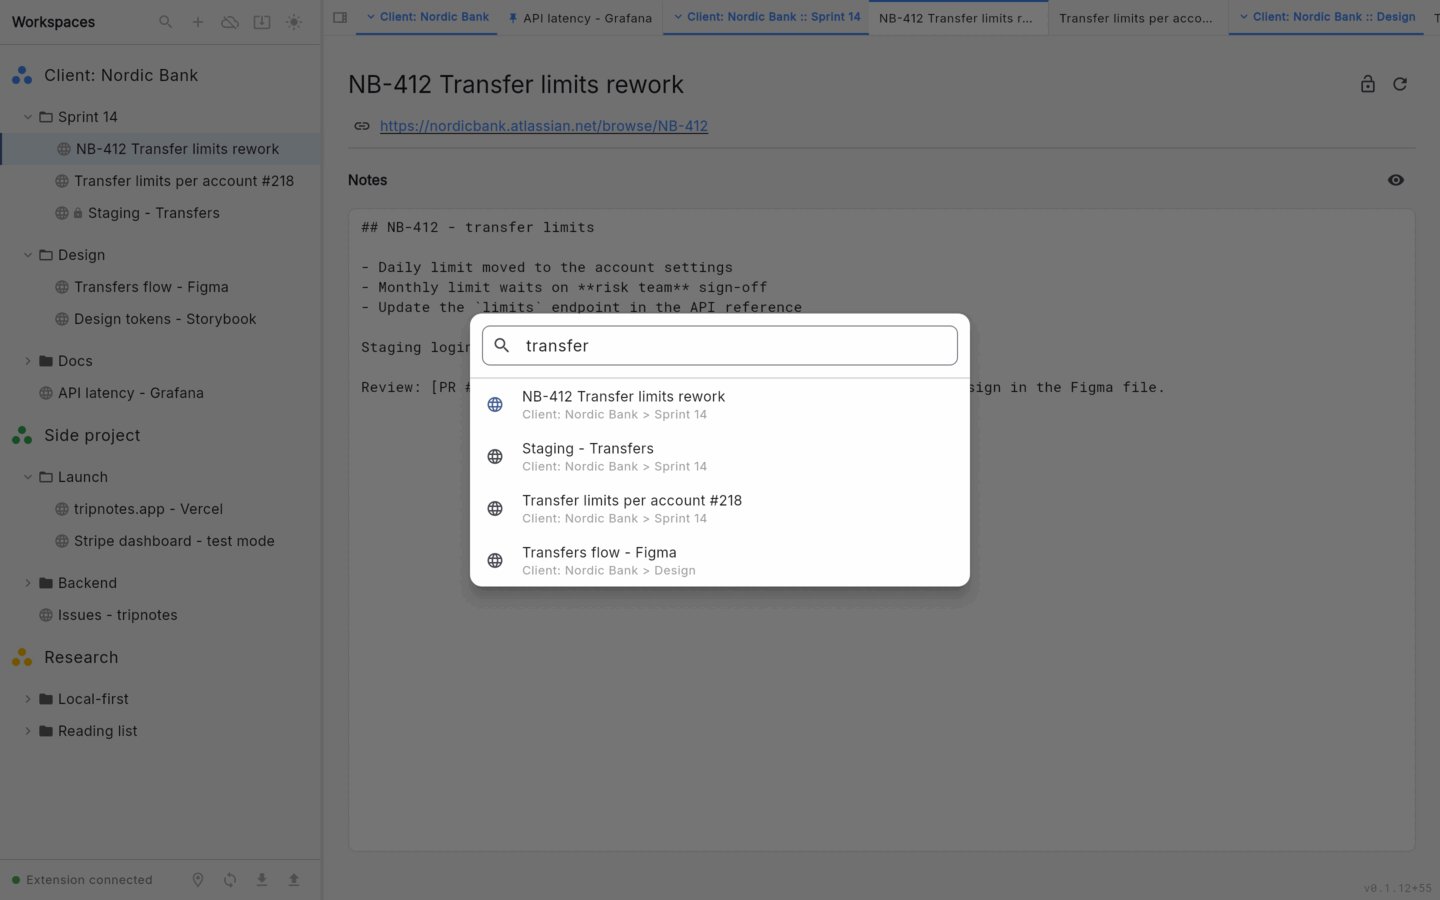Toggle the sidebar panel icon left of tabs
Image resolution: width=1440 pixels, height=900 pixels.
[x=340, y=17]
